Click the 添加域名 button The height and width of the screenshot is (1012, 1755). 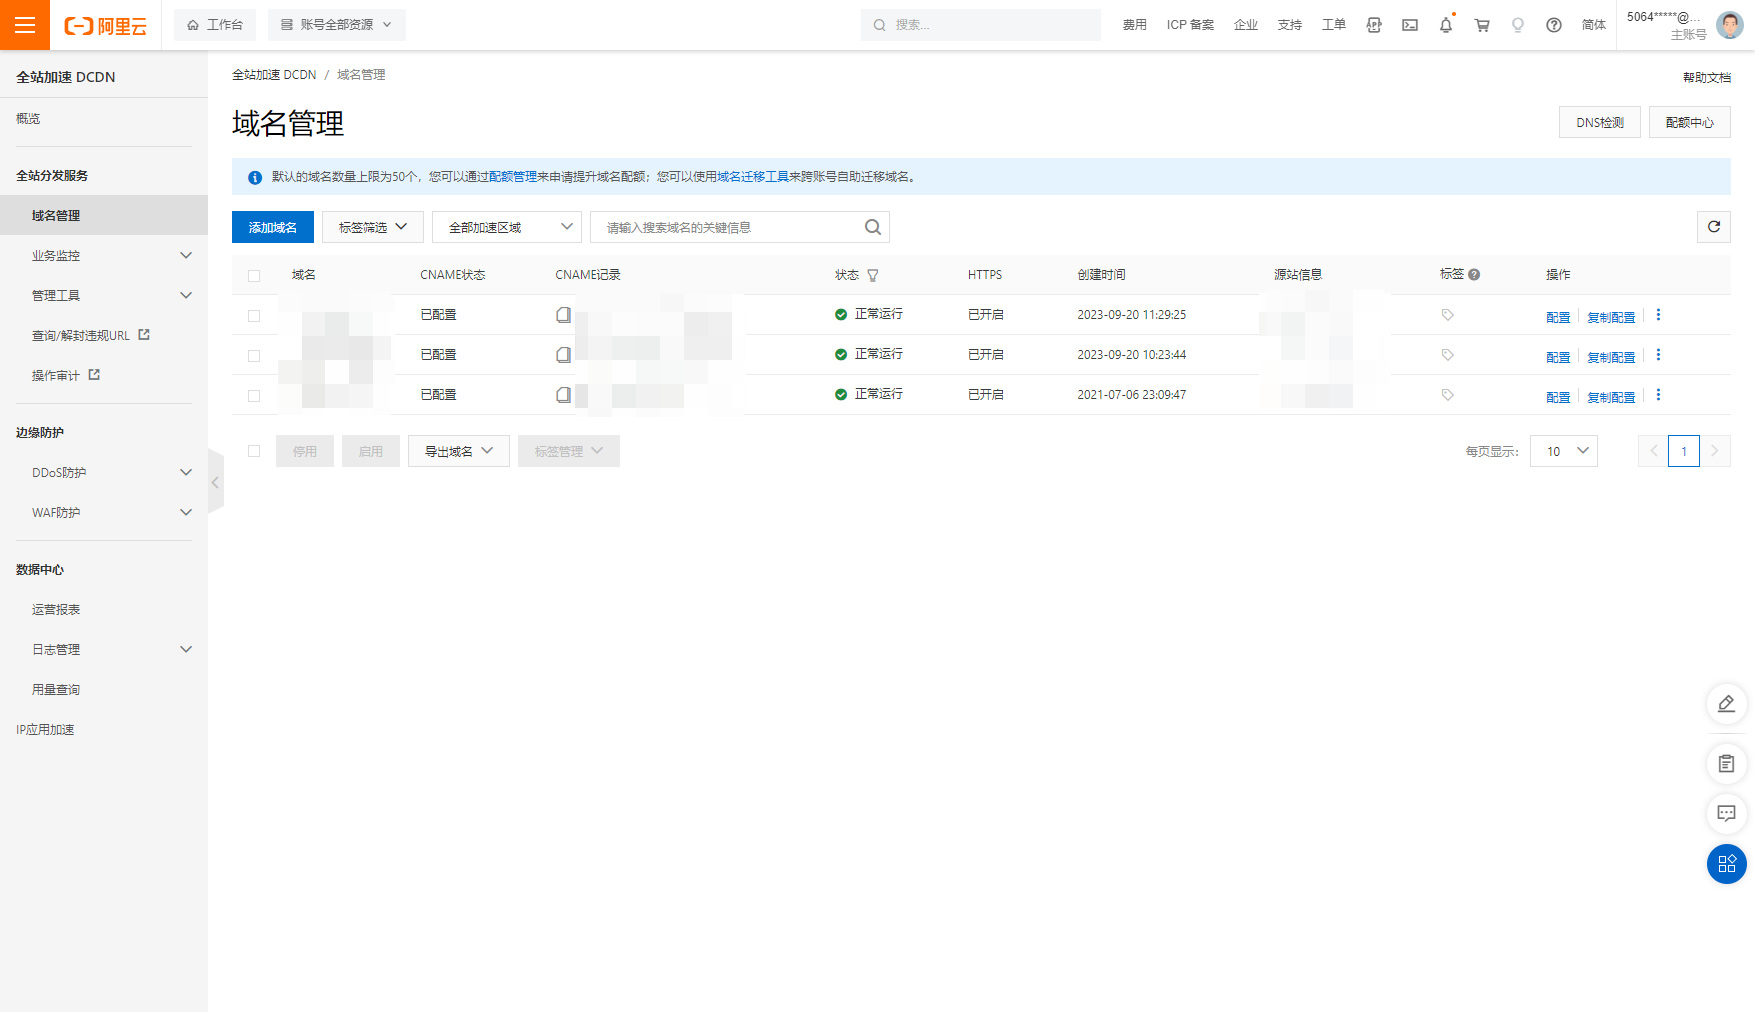(x=272, y=227)
